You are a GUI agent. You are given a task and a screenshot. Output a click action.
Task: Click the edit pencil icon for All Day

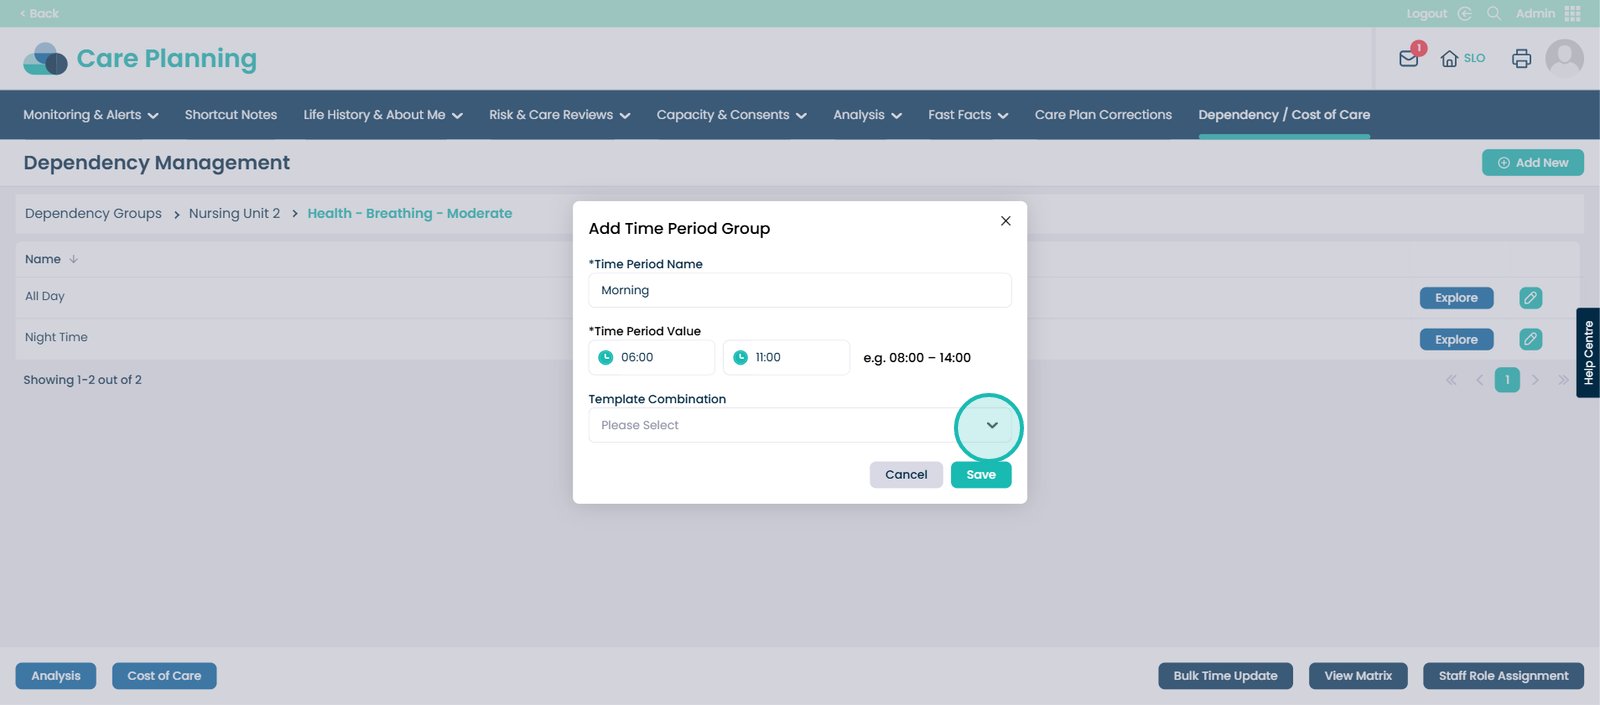click(x=1530, y=298)
